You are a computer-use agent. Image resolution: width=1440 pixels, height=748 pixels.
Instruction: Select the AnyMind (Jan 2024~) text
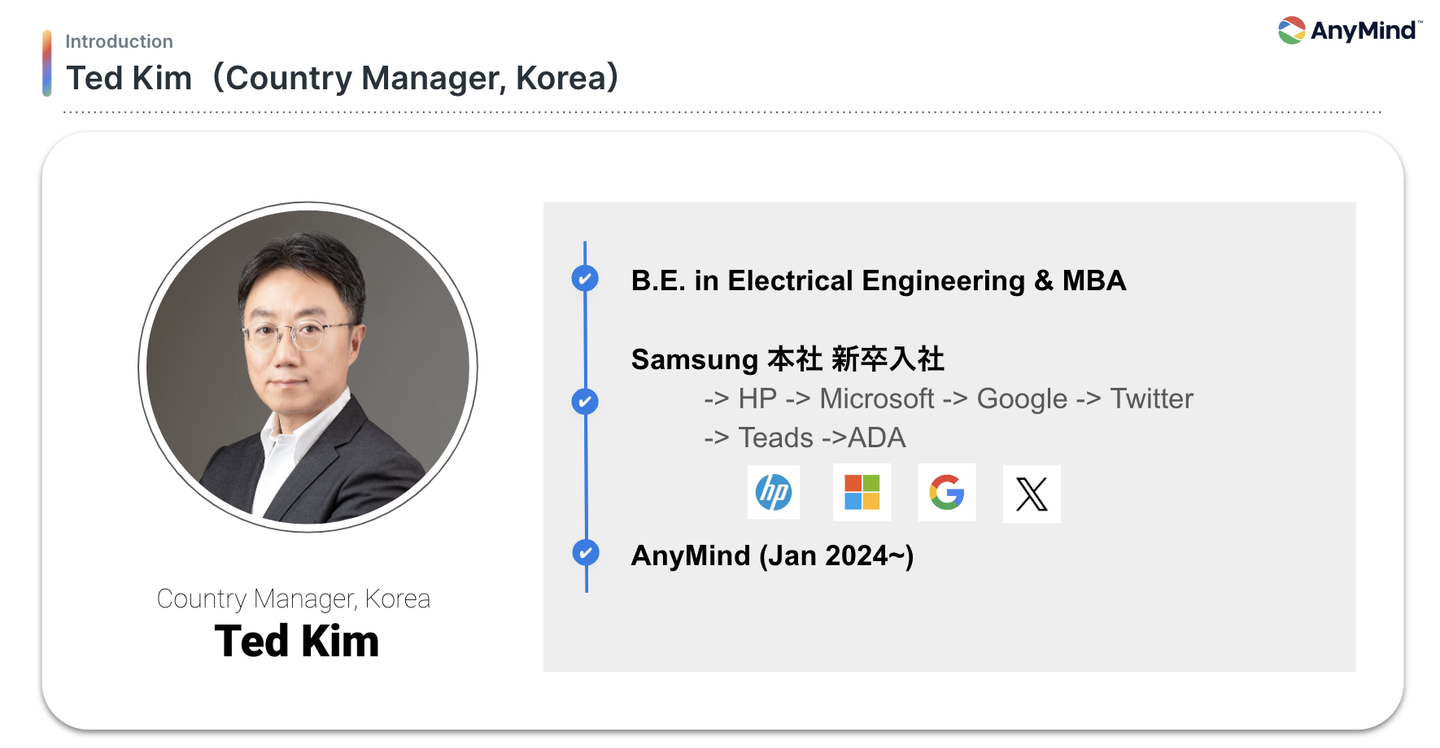[x=772, y=555]
